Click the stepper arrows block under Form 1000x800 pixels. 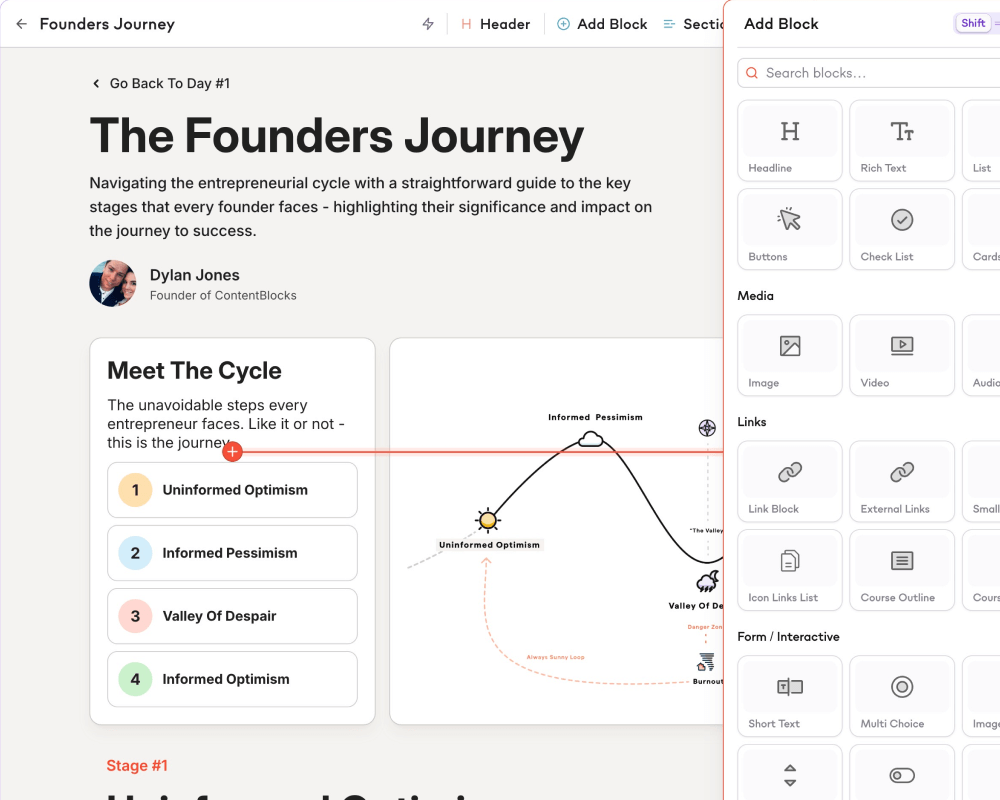pos(789,775)
